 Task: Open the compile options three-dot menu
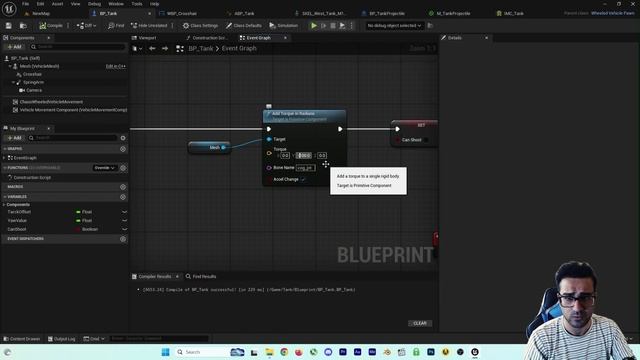(x=68, y=26)
